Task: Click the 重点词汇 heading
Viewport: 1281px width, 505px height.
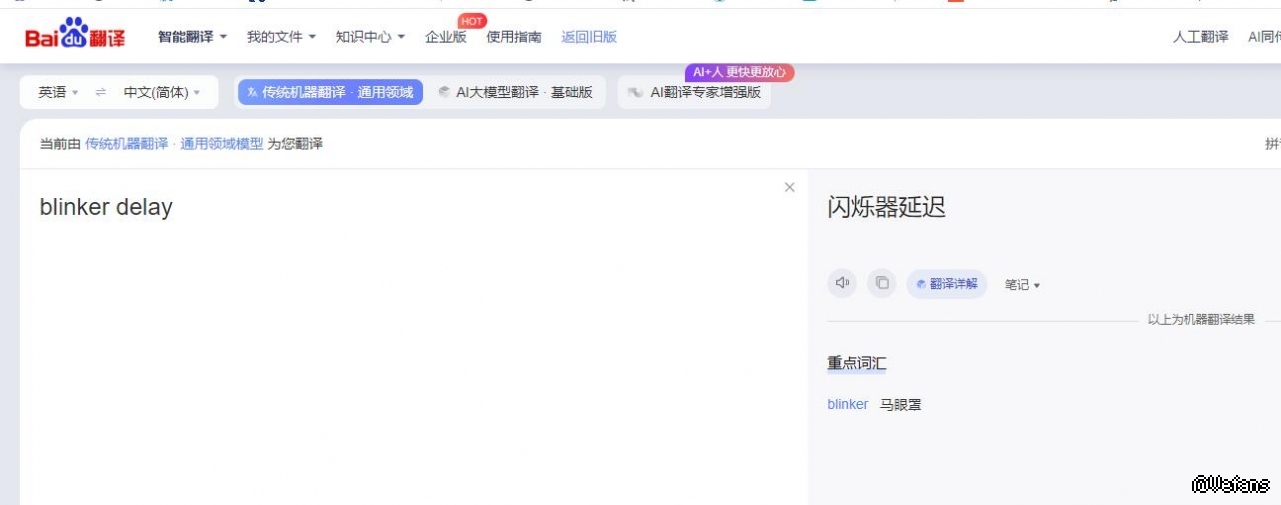Action: coord(857,363)
